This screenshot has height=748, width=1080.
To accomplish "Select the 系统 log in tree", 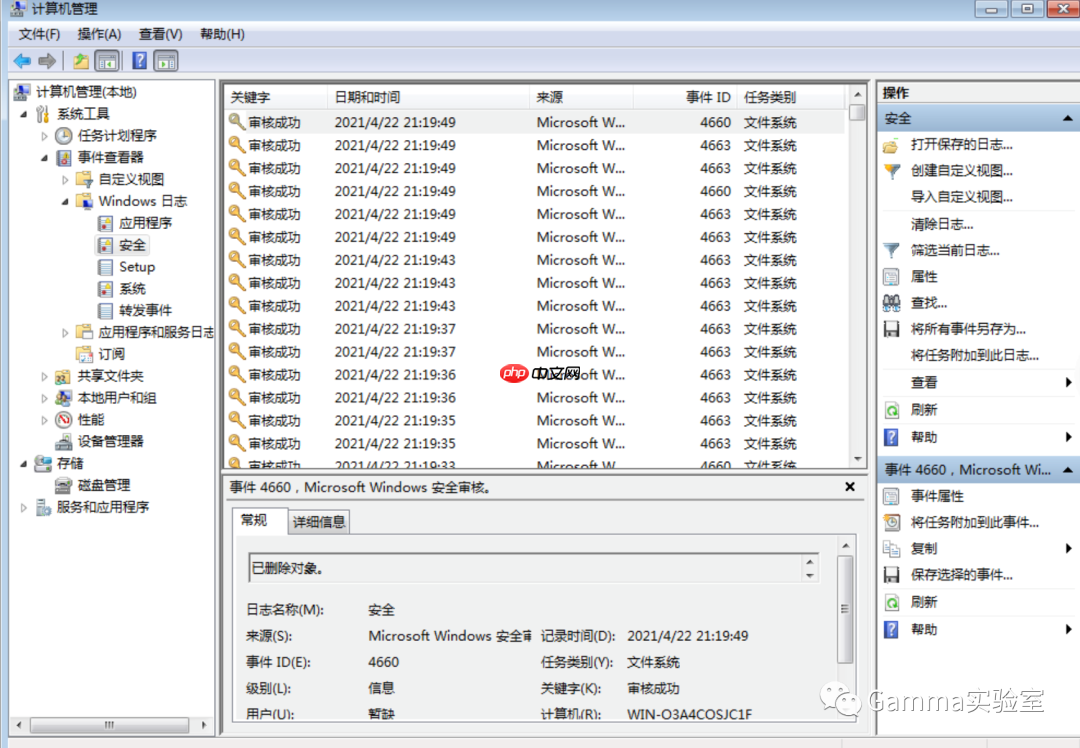I will tap(132, 289).
